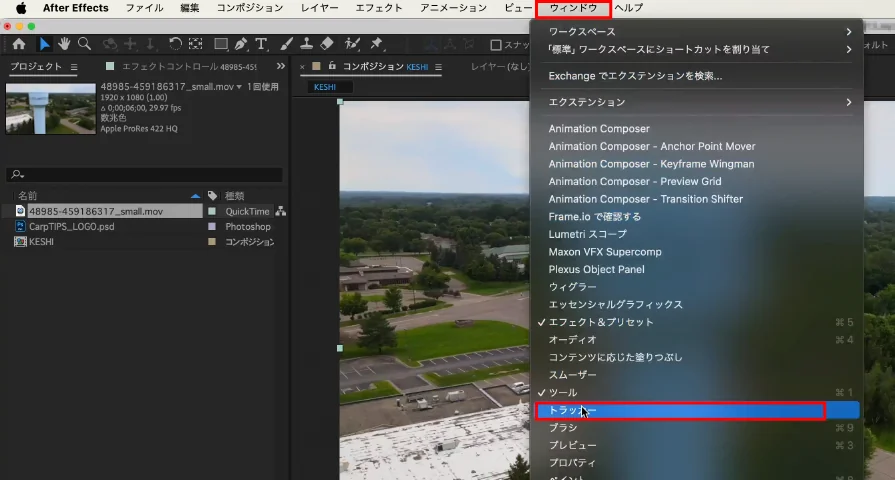Open the エフェクト menu
Viewport: 895px width, 480px height.
pos(379,8)
